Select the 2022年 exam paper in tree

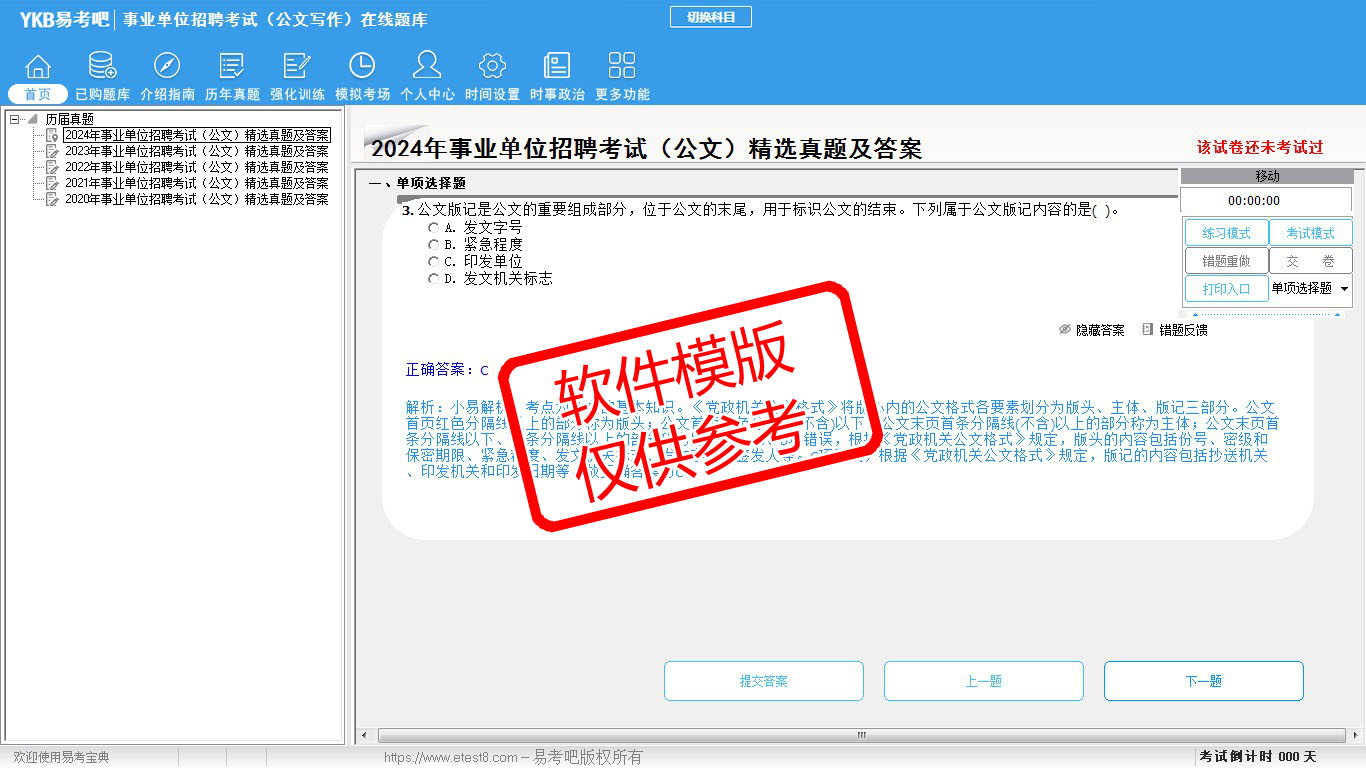pos(196,167)
